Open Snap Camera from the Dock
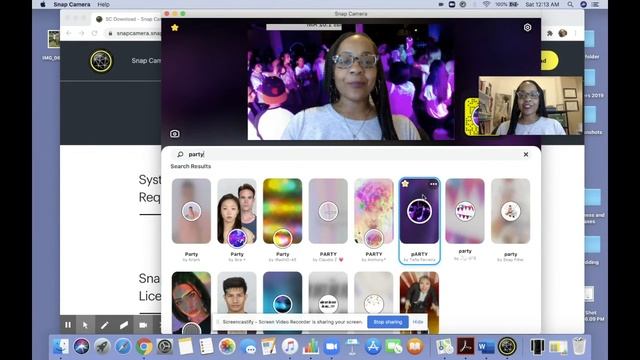Screen dimensions: 640x360 pyautogui.click(x=507, y=347)
